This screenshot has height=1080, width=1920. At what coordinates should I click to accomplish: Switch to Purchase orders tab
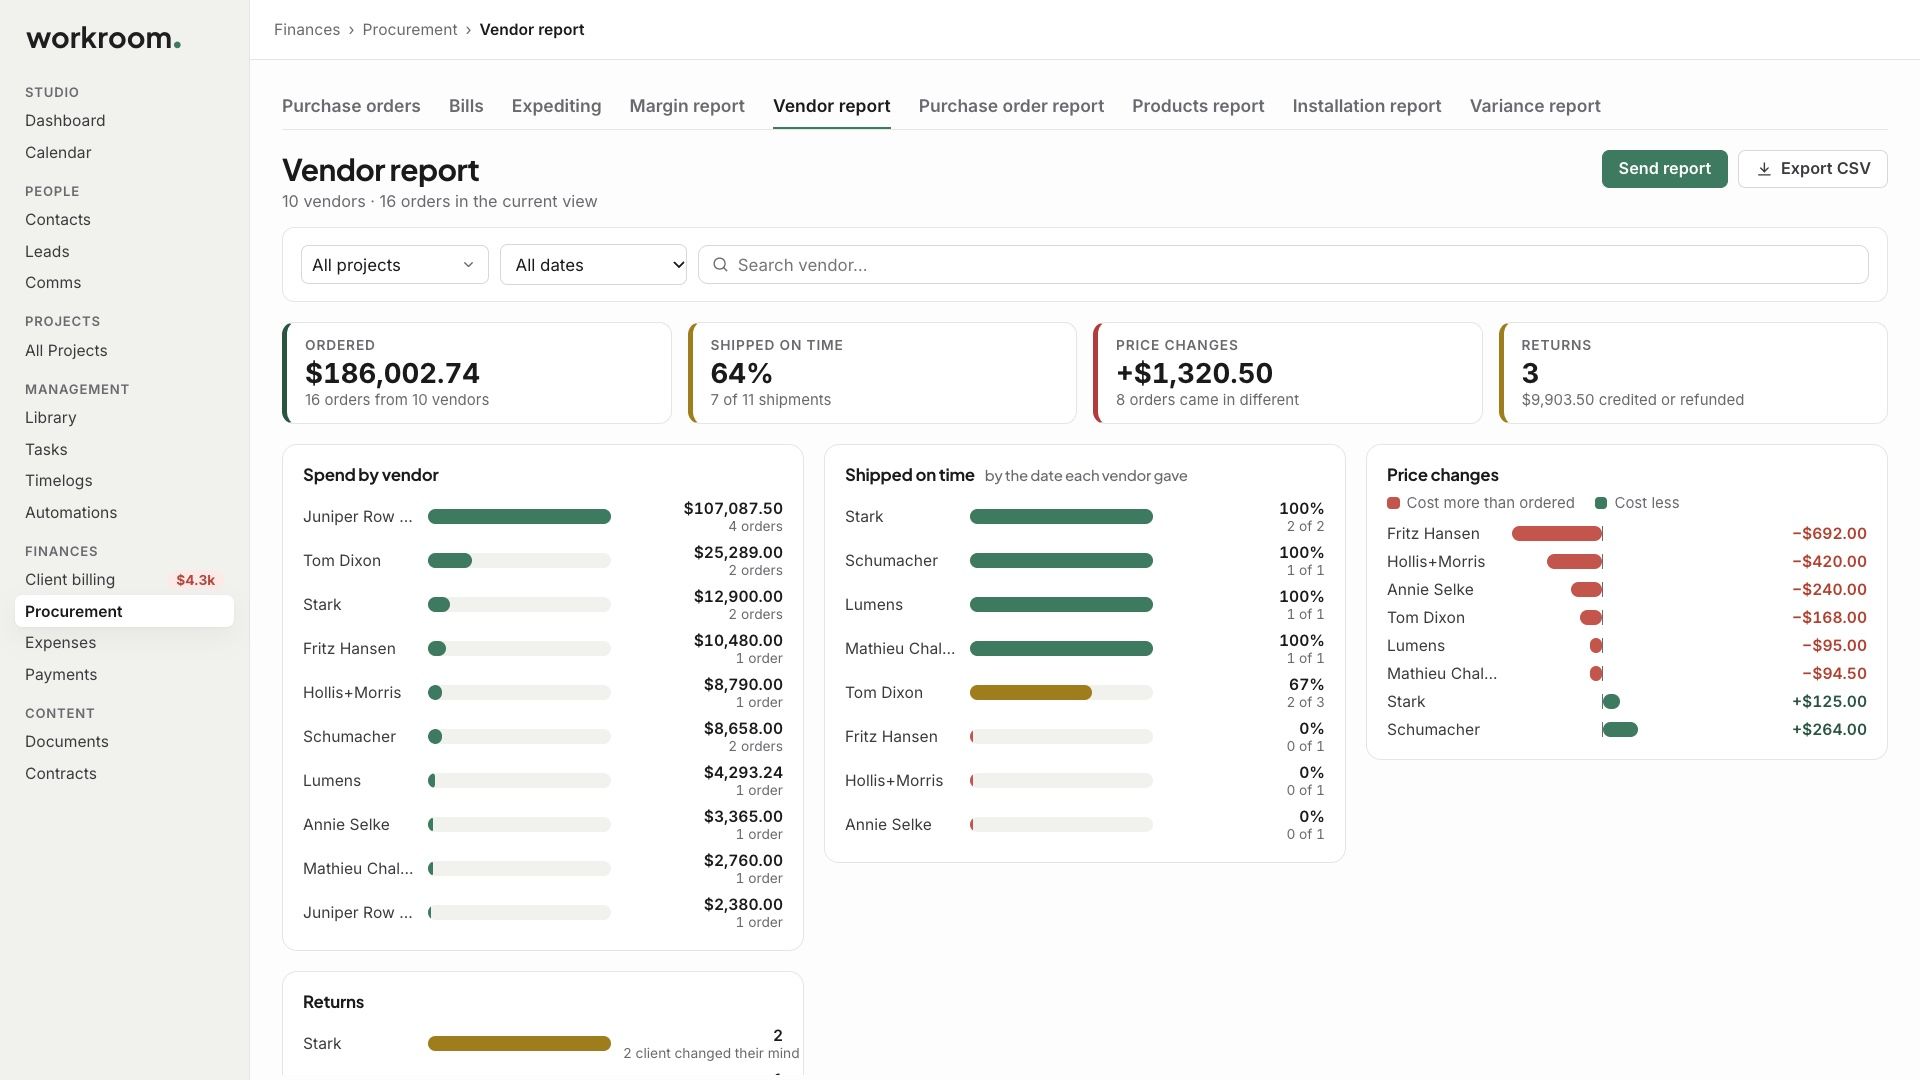tap(351, 106)
